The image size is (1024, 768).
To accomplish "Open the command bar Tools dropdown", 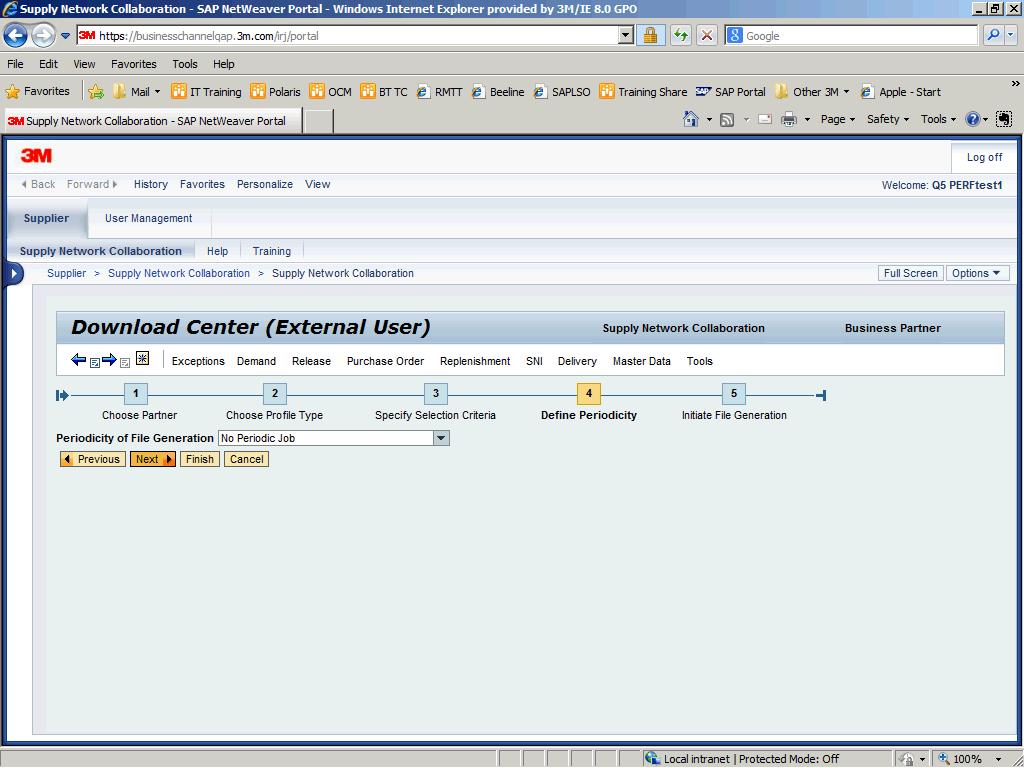I will (x=938, y=120).
